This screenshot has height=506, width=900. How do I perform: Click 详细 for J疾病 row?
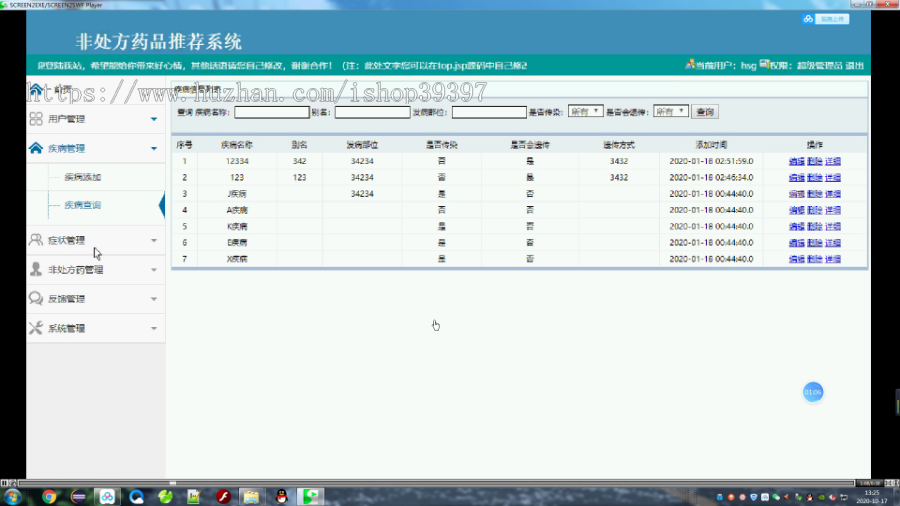coord(833,194)
